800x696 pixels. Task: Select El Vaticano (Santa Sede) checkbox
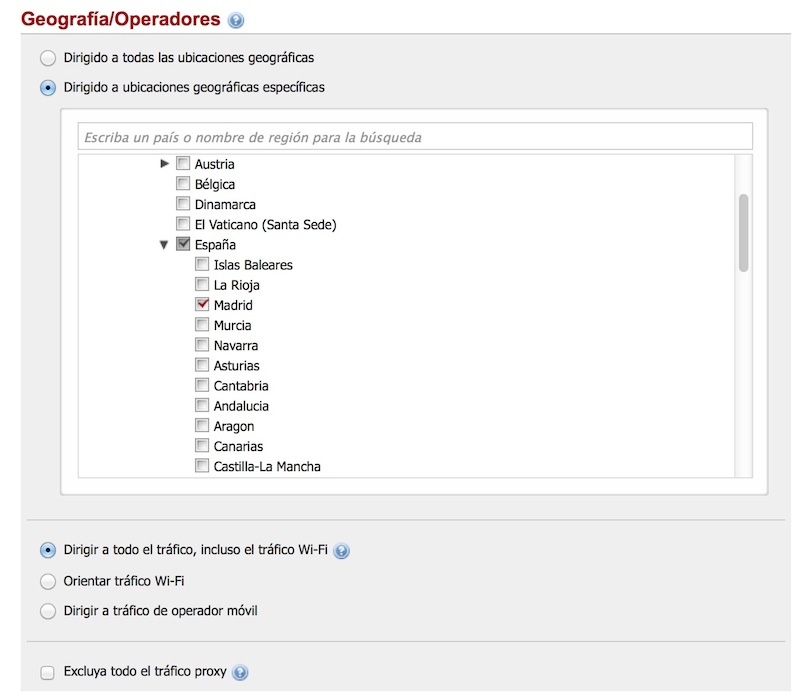click(x=183, y=224)
